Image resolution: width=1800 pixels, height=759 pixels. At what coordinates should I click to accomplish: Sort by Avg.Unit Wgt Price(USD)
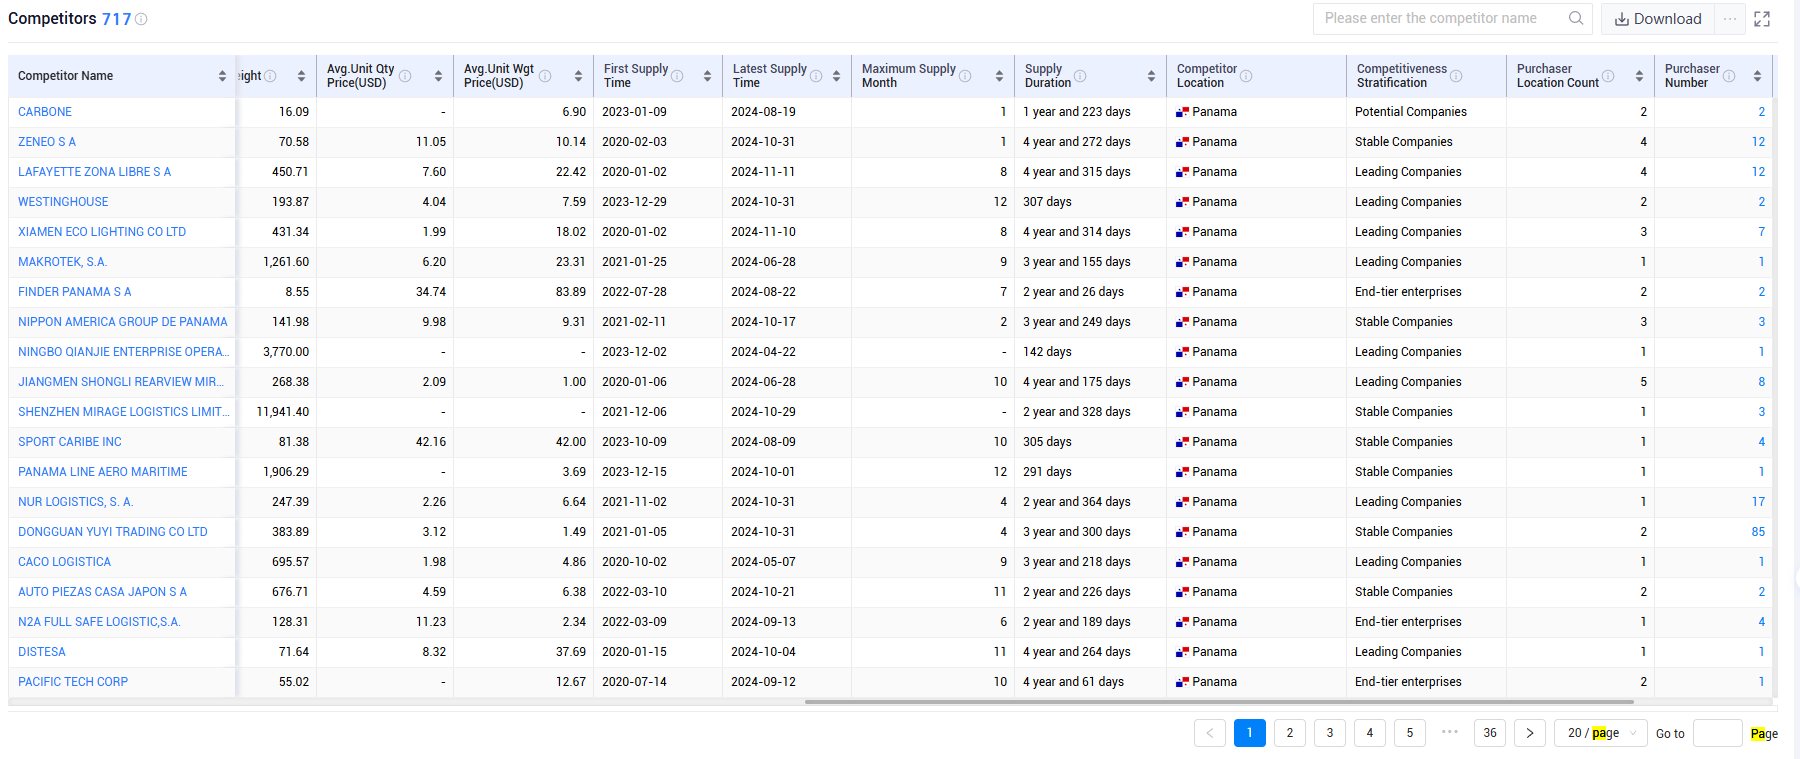pyautogui.click(x=578, y=76)
